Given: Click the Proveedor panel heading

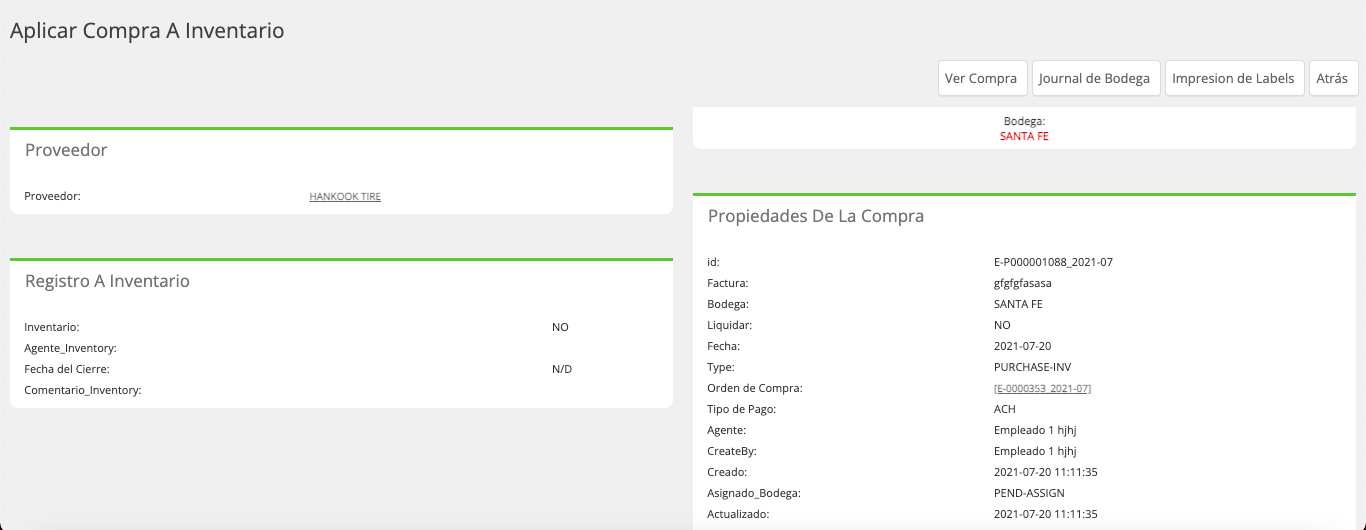Looking at the screenshot, I should tap(66, 150).
